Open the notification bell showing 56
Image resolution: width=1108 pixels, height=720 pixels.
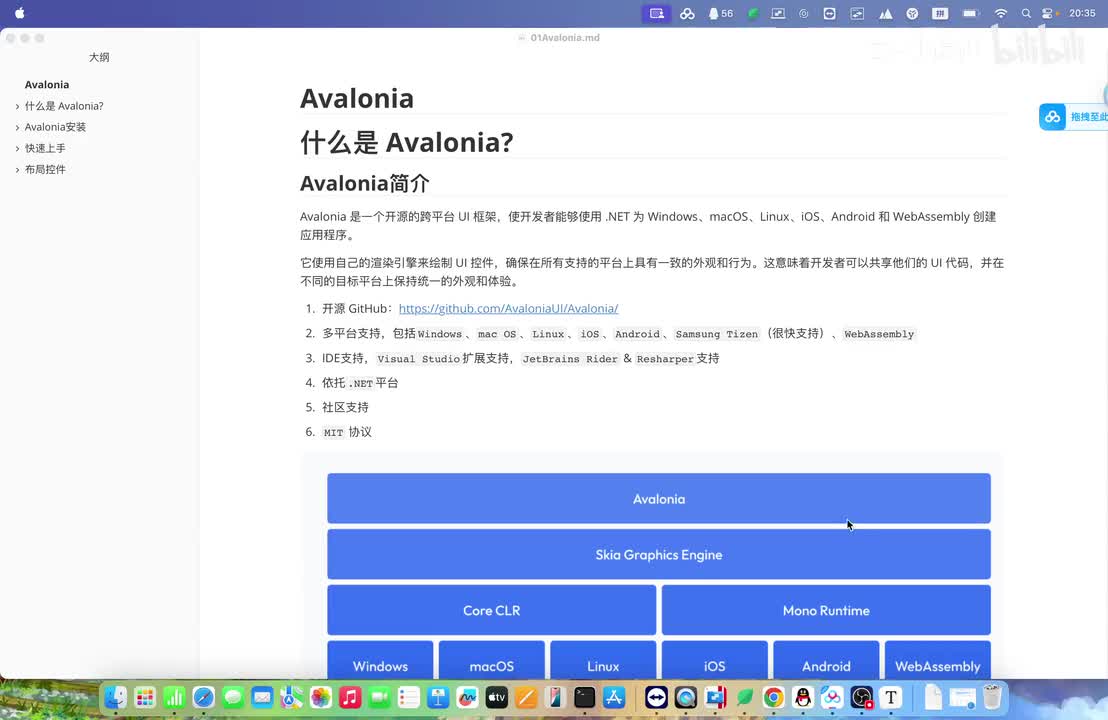[x=721, y=13]
